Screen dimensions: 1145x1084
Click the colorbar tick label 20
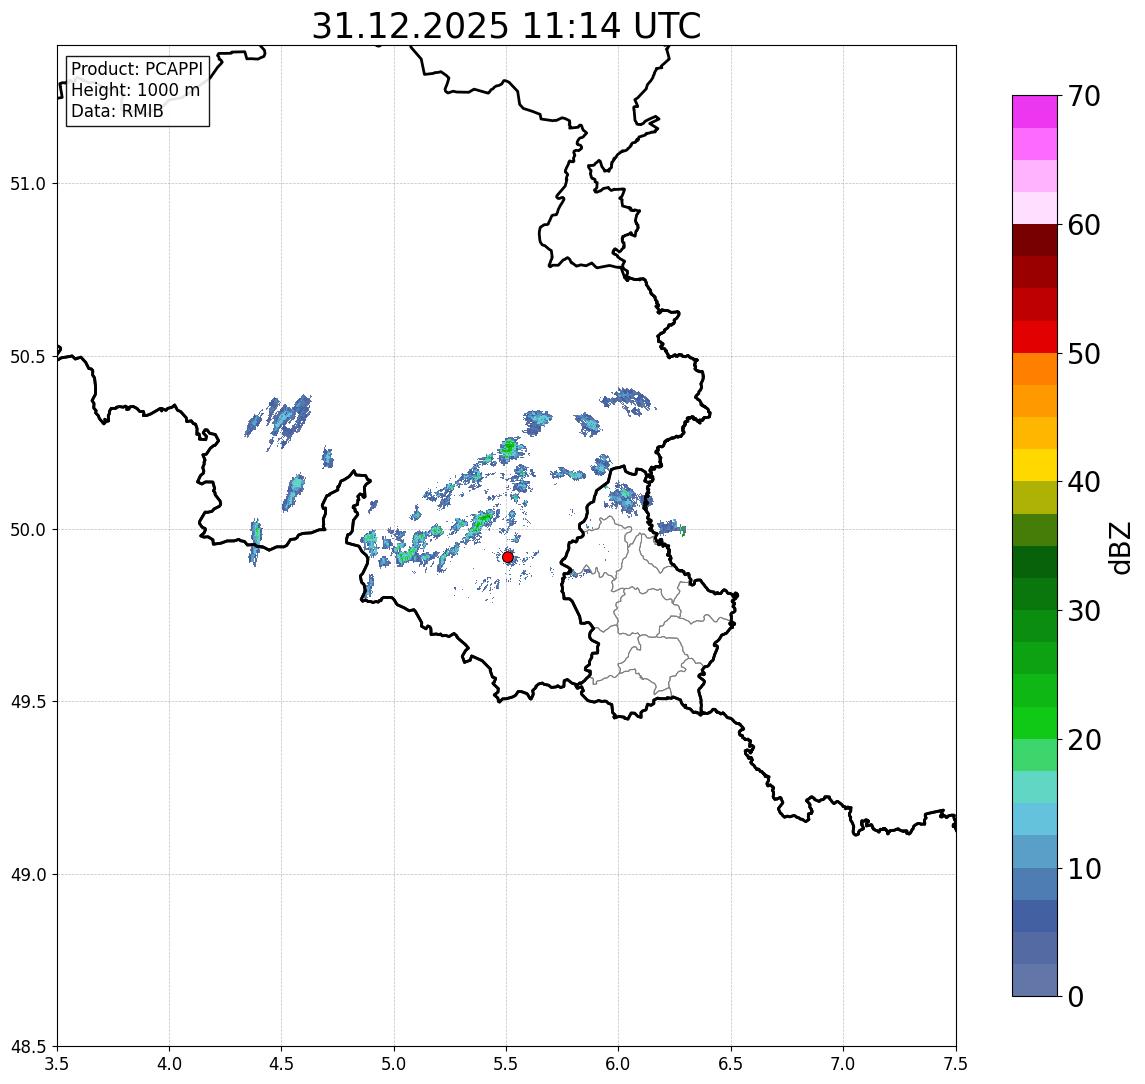tap(1084, 740)
